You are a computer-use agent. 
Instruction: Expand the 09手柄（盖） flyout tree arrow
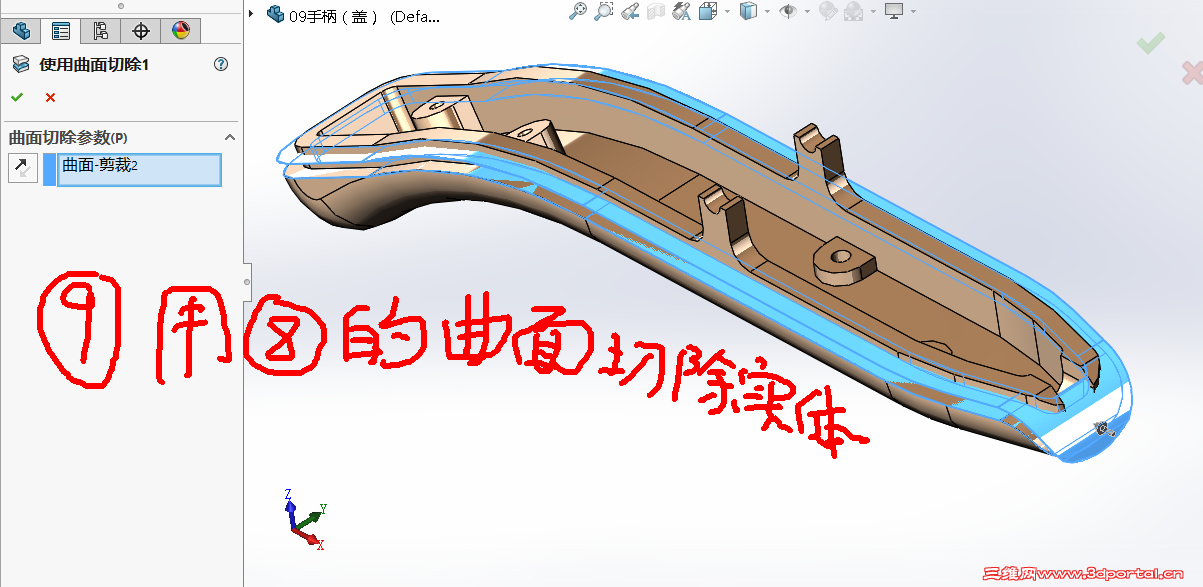(249, 14)
